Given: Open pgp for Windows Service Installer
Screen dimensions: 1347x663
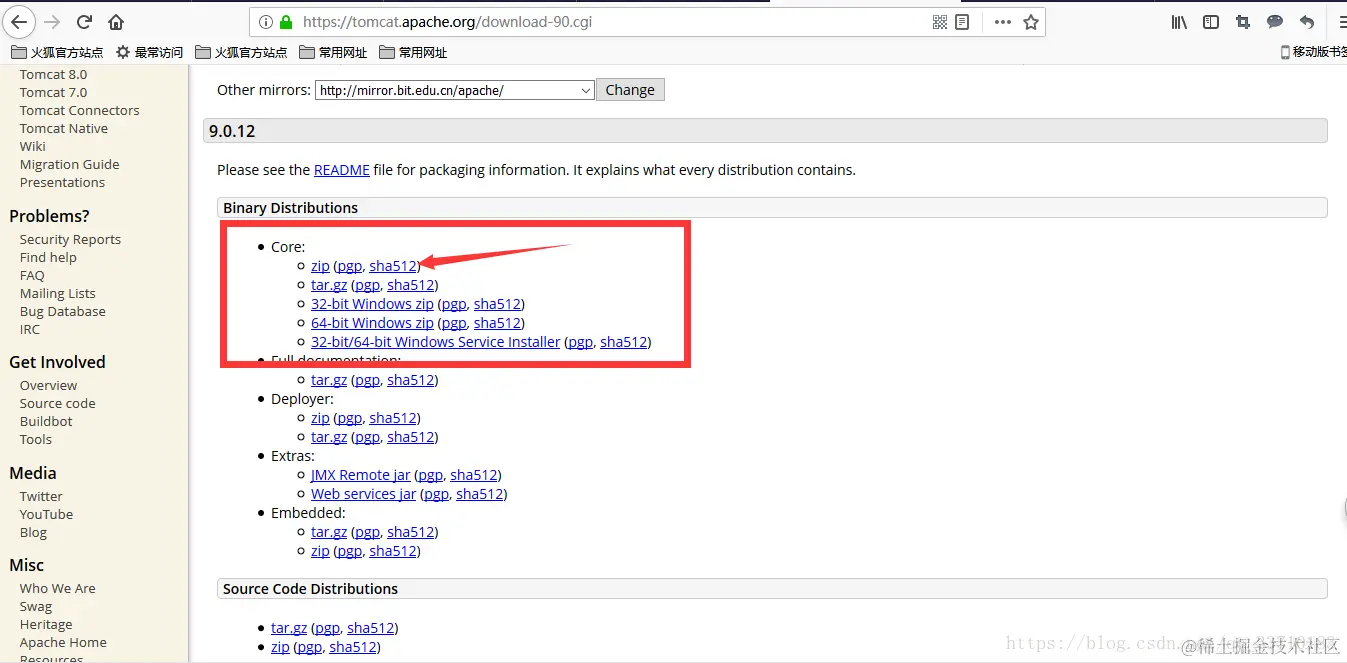Looking at the screenshot, I should (580, 342).
